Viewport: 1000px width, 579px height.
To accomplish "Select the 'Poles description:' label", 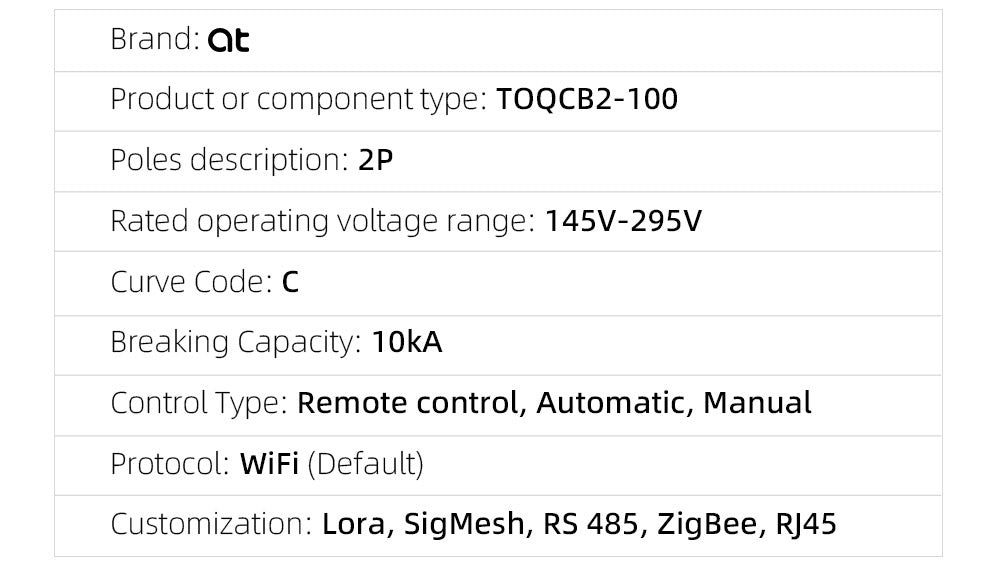I will point(230,161).
